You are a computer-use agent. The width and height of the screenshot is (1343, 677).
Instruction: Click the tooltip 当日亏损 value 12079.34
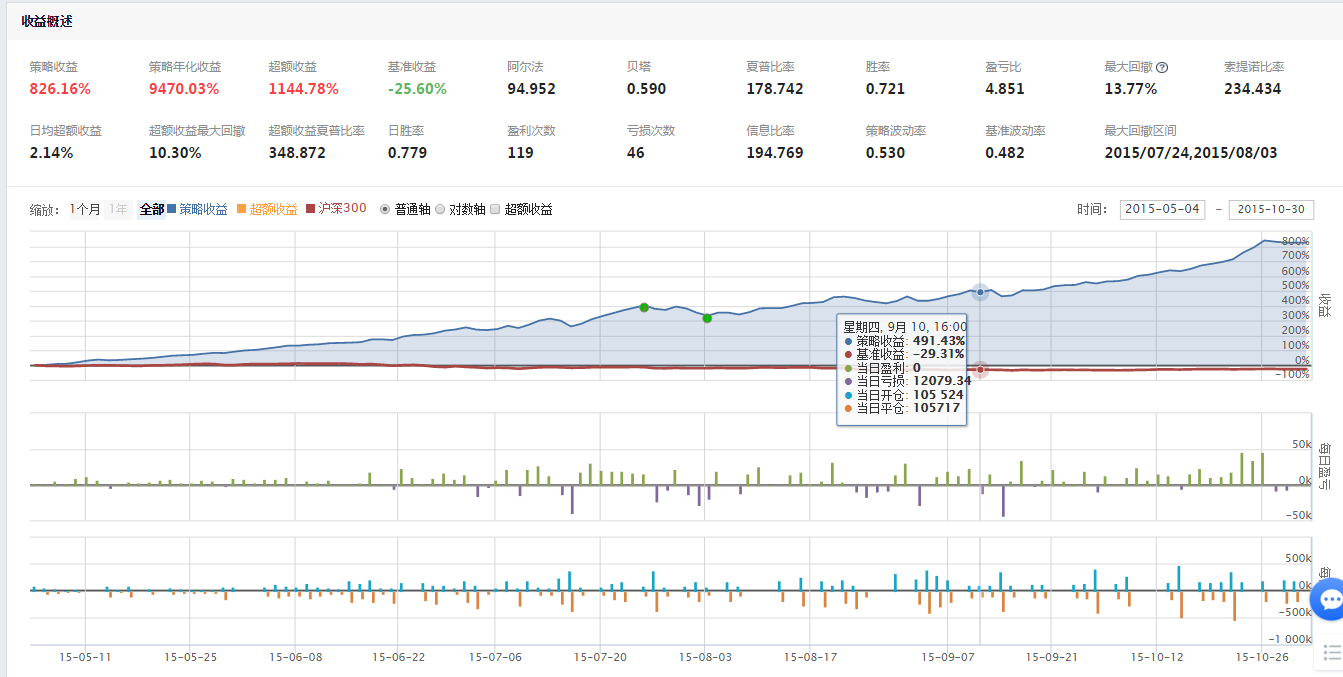pos(941,381)
